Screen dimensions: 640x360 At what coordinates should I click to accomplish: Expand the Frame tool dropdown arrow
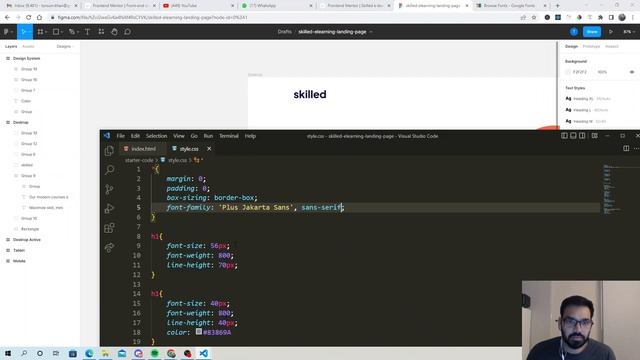point(46,32)
